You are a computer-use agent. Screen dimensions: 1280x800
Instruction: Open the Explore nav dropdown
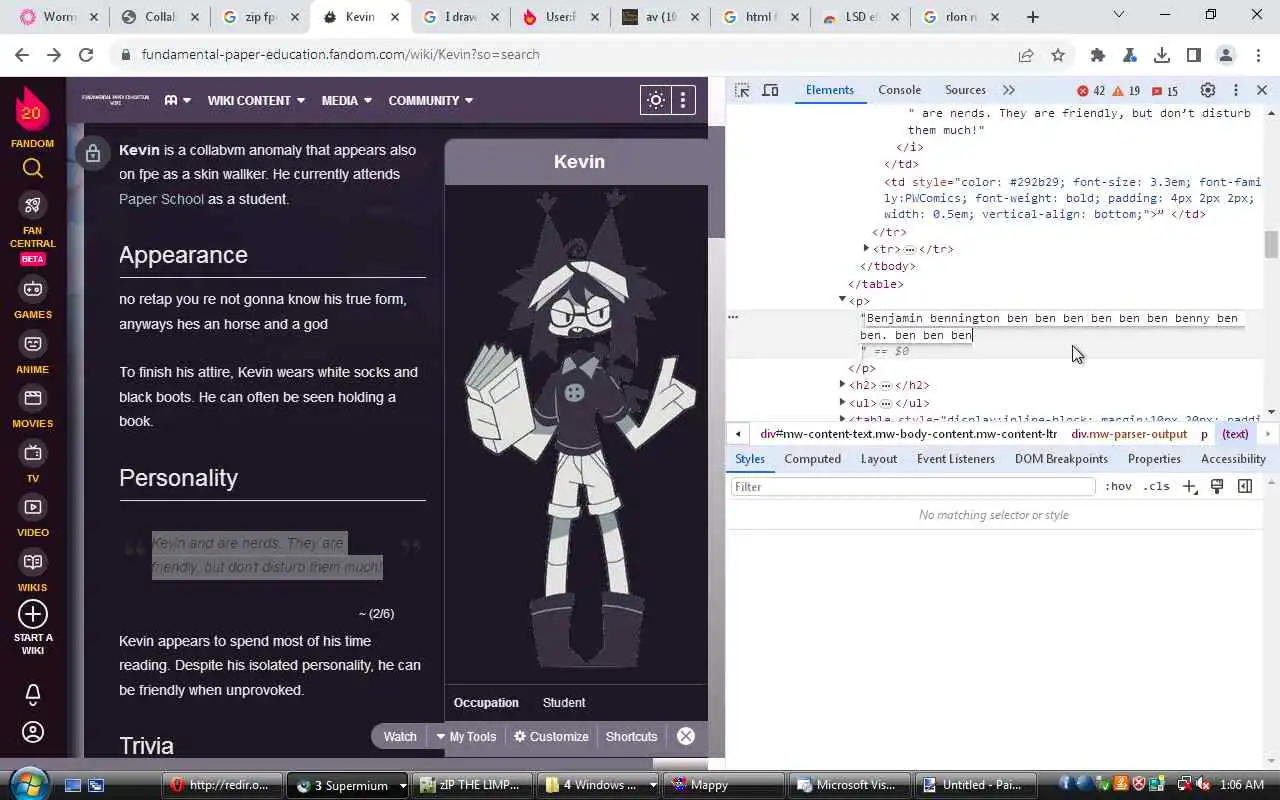177,100
